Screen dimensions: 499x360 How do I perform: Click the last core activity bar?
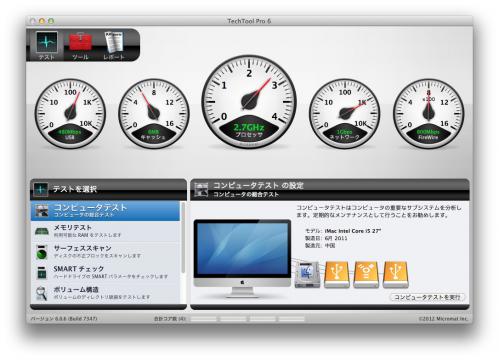[x=292, y=319]
